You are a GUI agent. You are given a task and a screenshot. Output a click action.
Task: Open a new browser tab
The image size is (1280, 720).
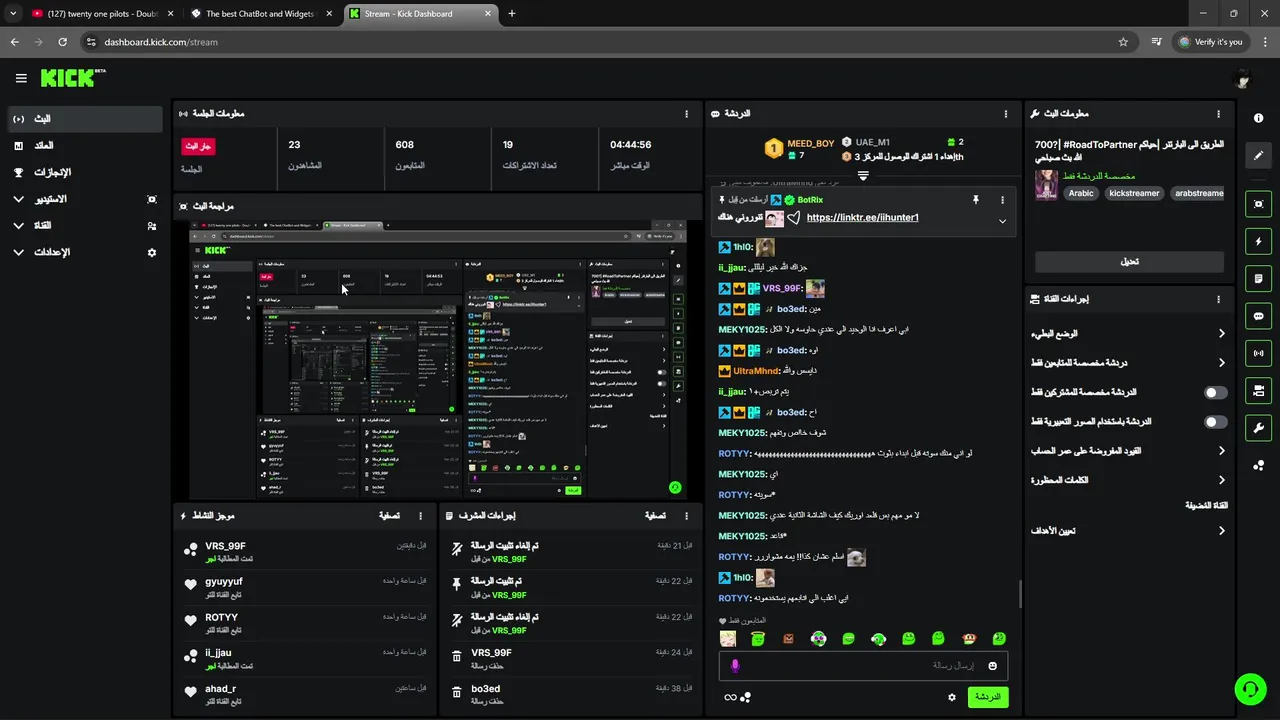512,14
